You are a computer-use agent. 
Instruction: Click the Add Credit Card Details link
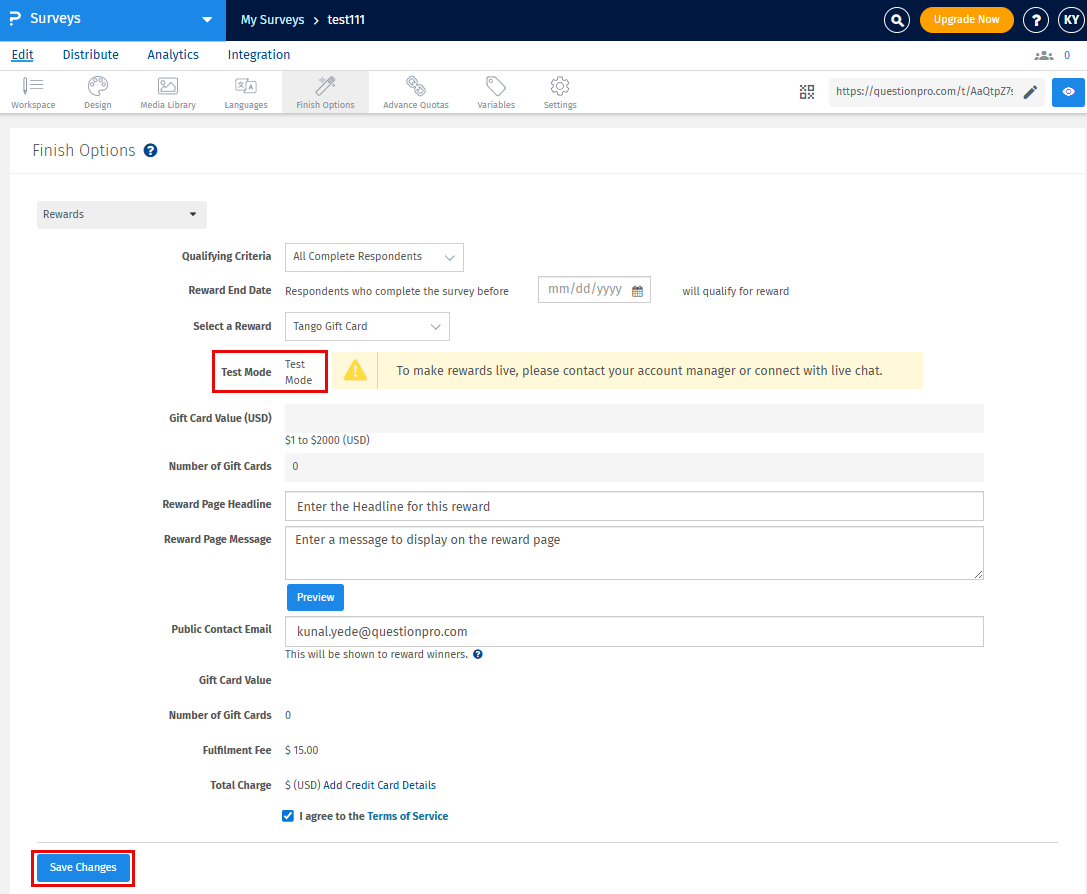[379, 785]
